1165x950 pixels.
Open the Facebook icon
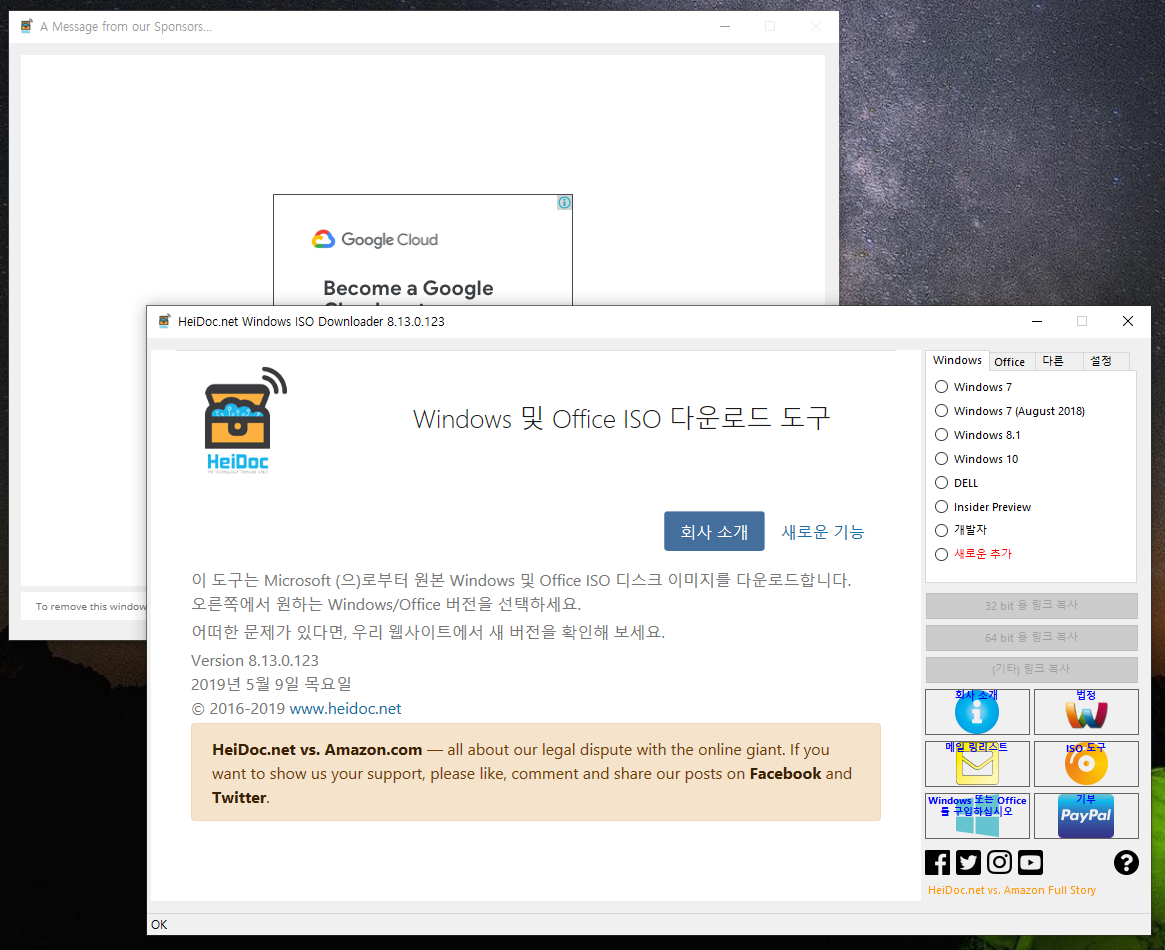click(x=938, y=862)
